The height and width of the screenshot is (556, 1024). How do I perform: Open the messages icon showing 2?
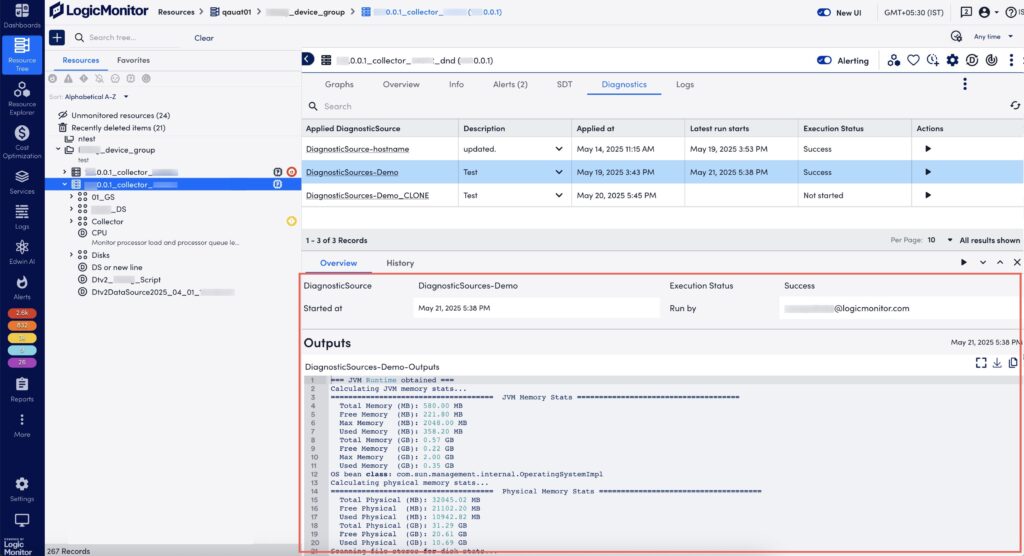[965, 12]
